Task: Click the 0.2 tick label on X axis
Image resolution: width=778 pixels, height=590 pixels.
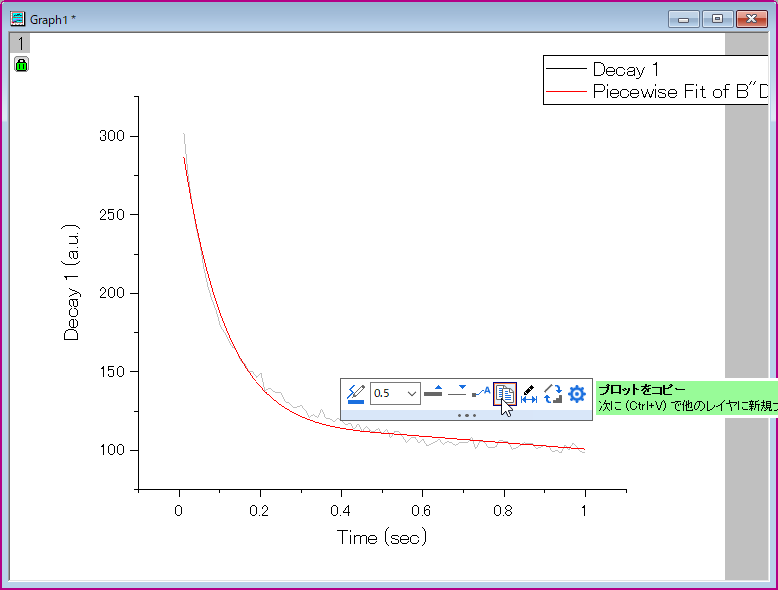Action: coord(259,511)
